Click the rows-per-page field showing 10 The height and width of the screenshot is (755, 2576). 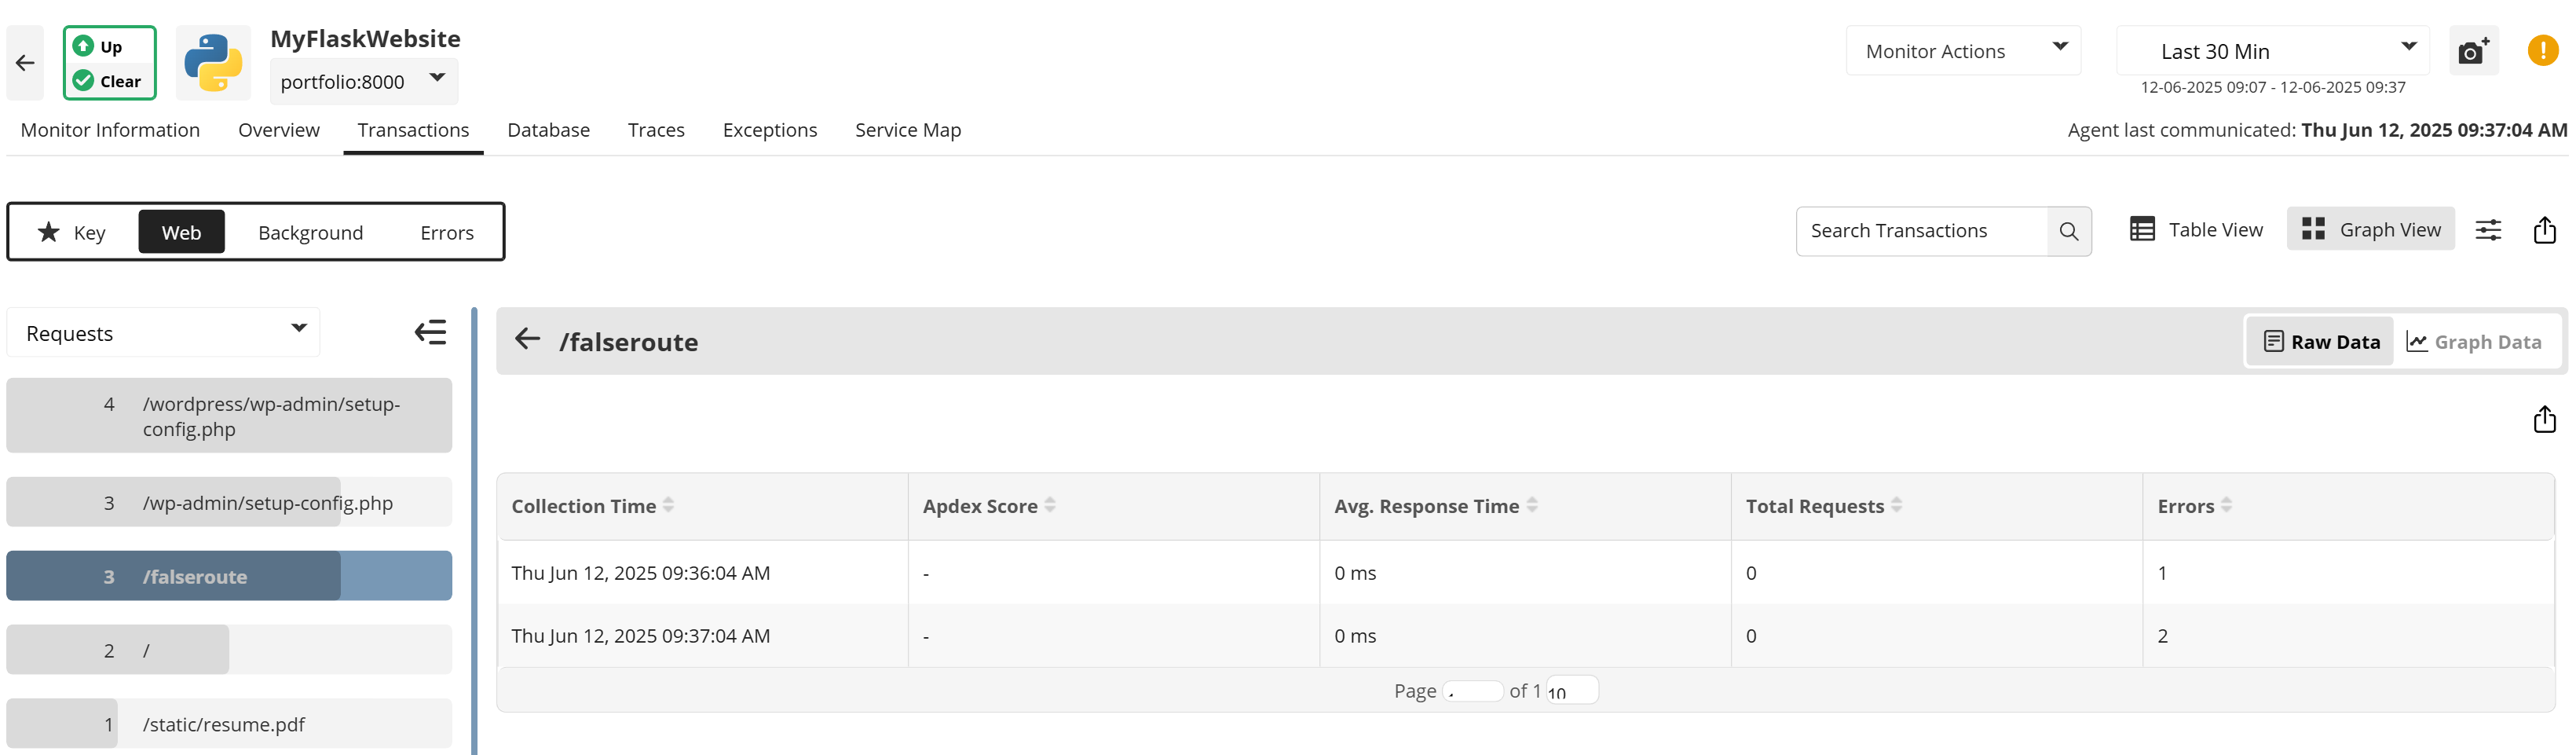coord(1572,691)
